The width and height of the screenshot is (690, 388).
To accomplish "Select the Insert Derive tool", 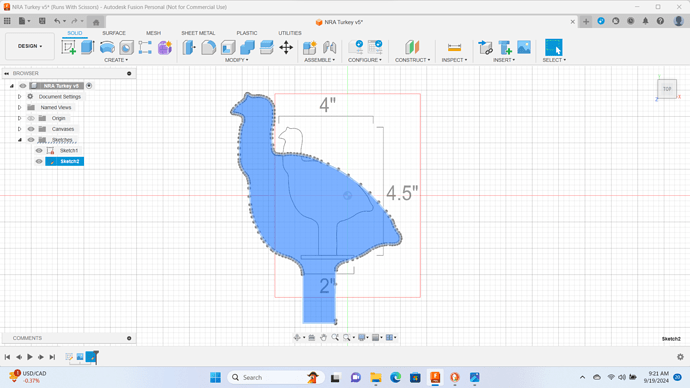I will tap(485, 47).
